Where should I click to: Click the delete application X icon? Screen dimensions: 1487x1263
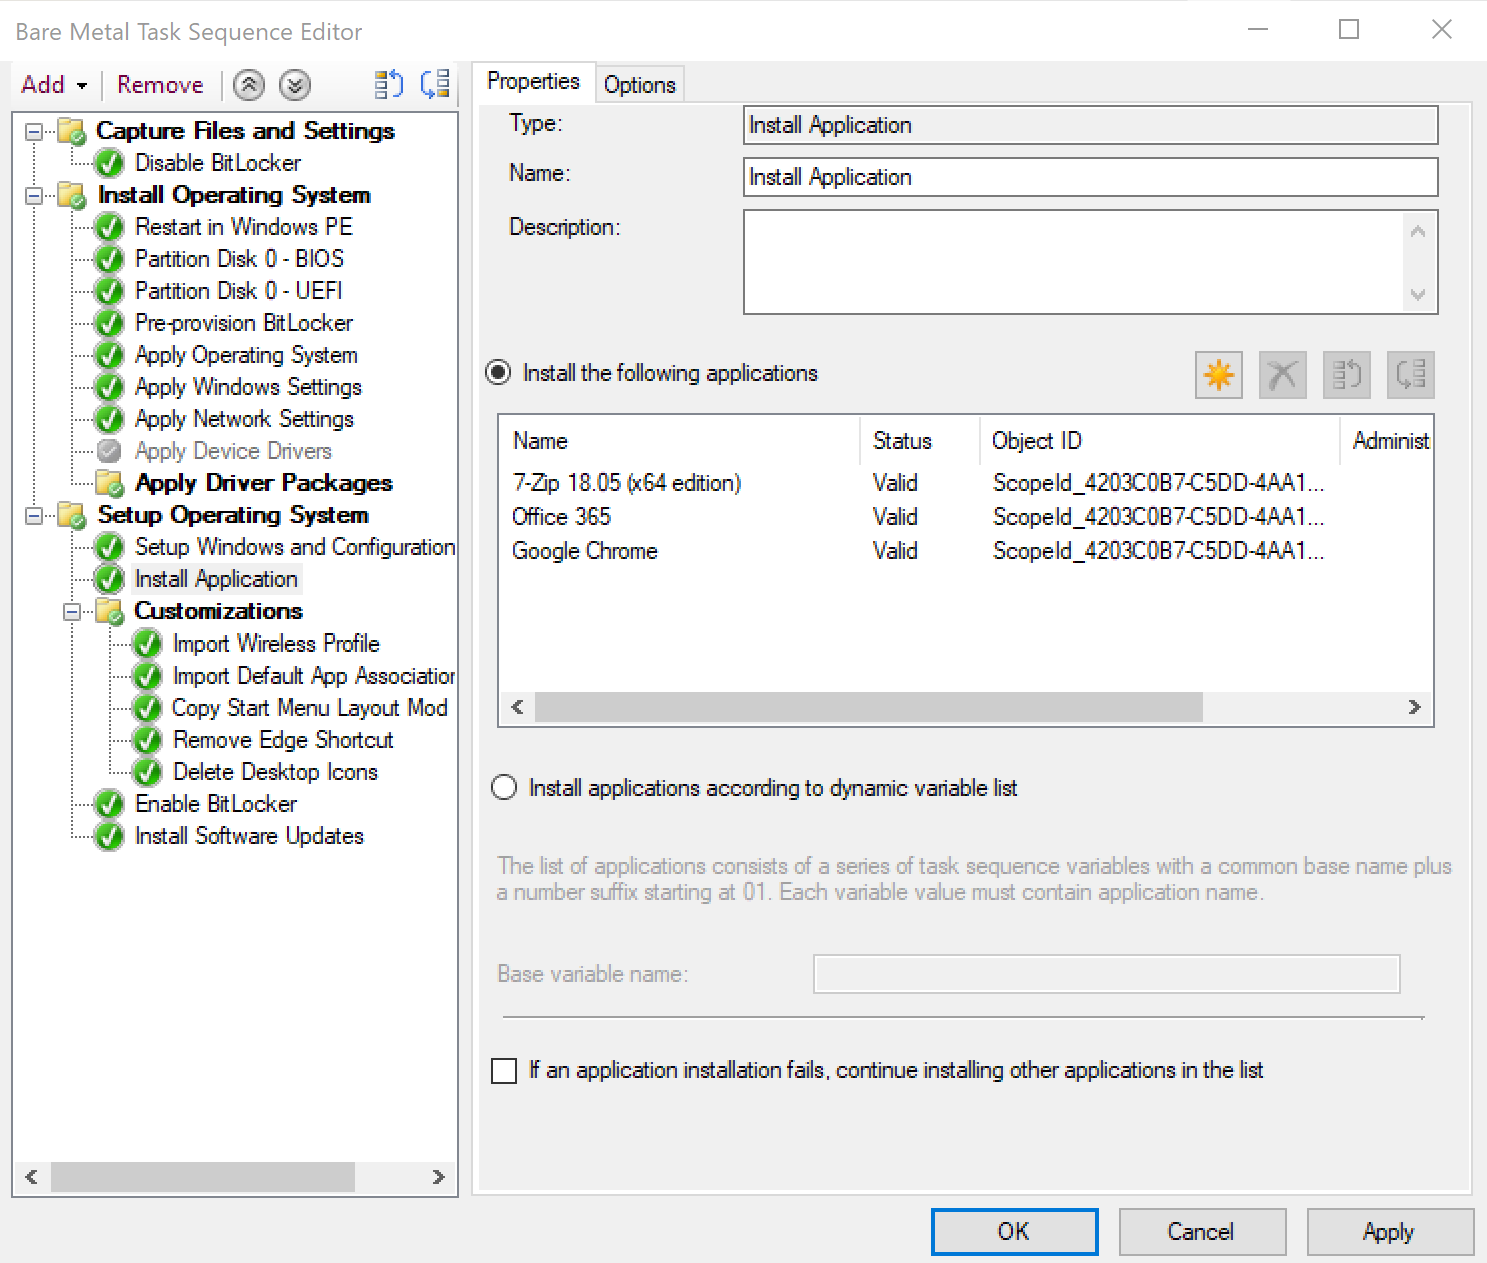1283,375
